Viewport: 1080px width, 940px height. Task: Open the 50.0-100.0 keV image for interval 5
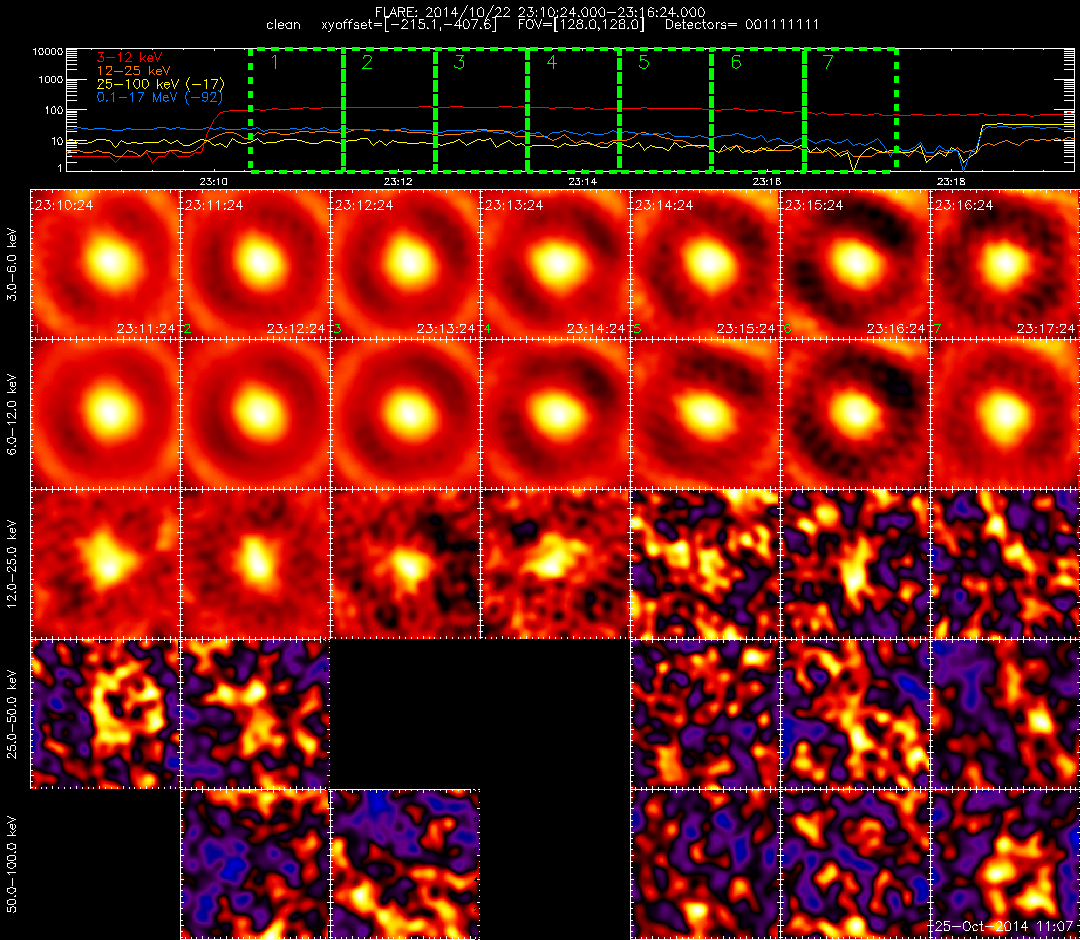pos(705,865)
